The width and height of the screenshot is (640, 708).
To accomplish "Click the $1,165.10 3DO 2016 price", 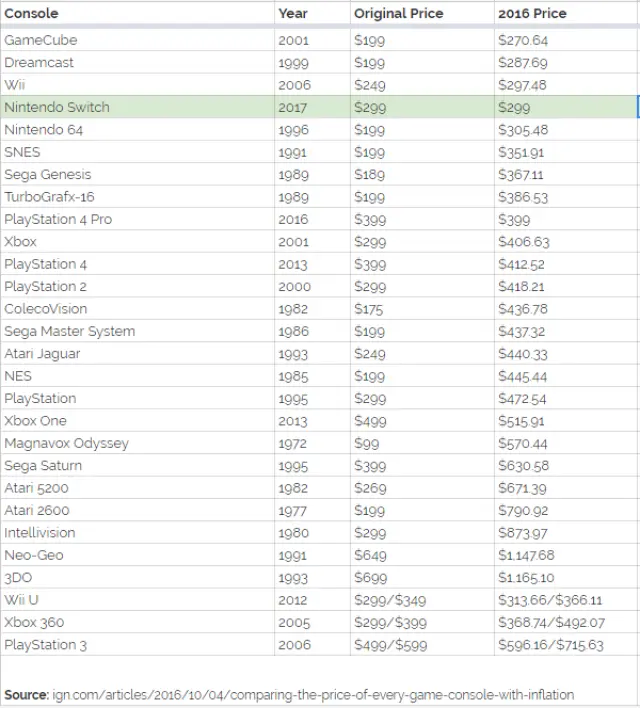I will click(526, 578).
